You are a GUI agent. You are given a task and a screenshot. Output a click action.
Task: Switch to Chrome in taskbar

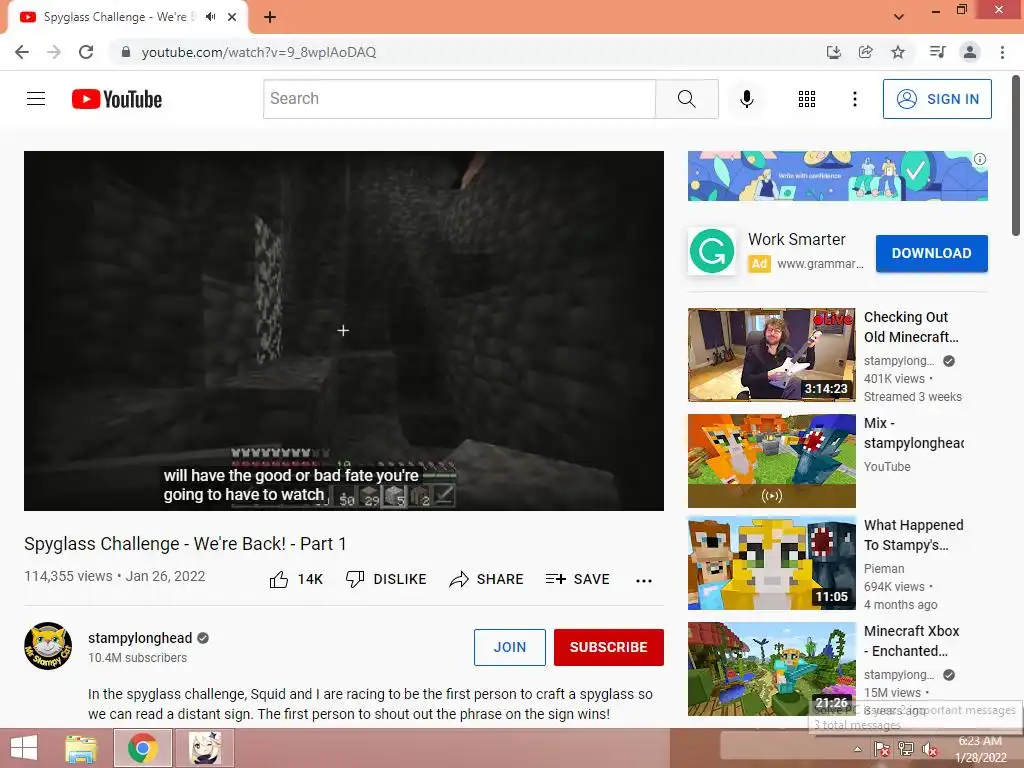[x=143, y=748]
